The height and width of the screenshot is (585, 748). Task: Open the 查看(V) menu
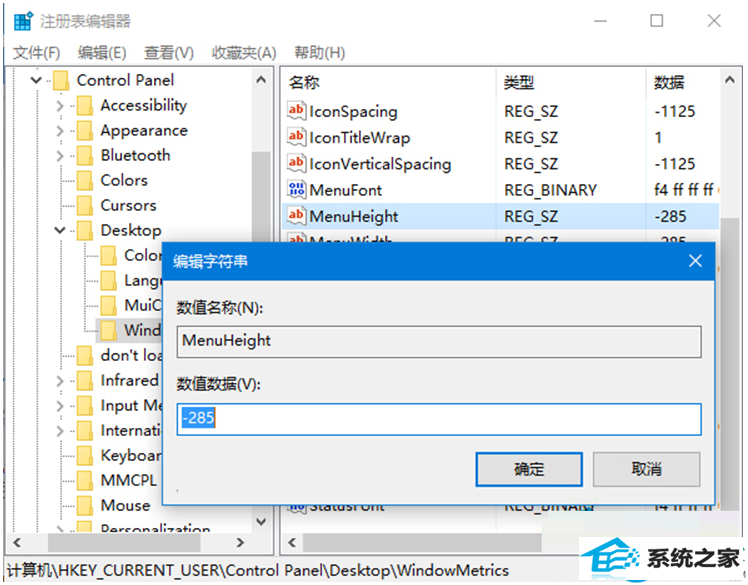(x=169, y=52)
